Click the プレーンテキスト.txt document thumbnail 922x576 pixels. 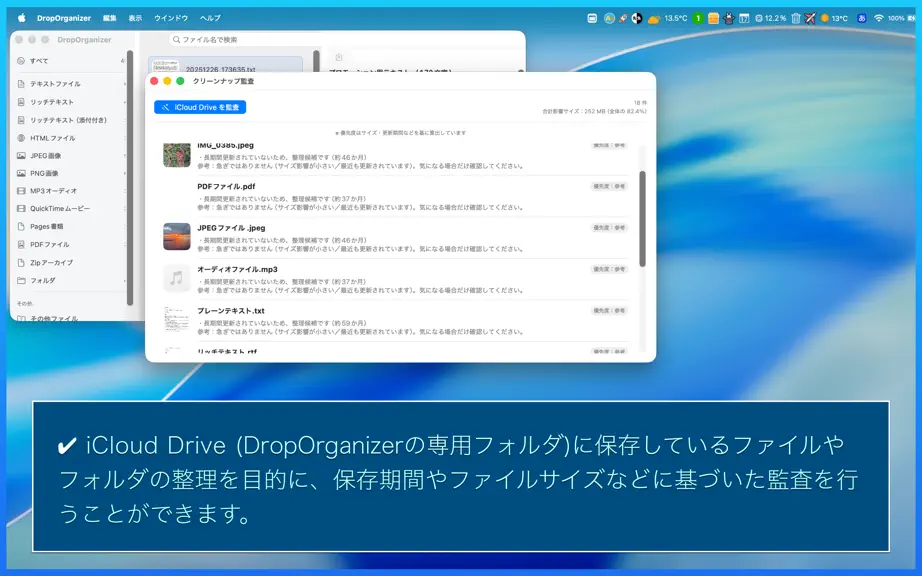pos(176,319)
